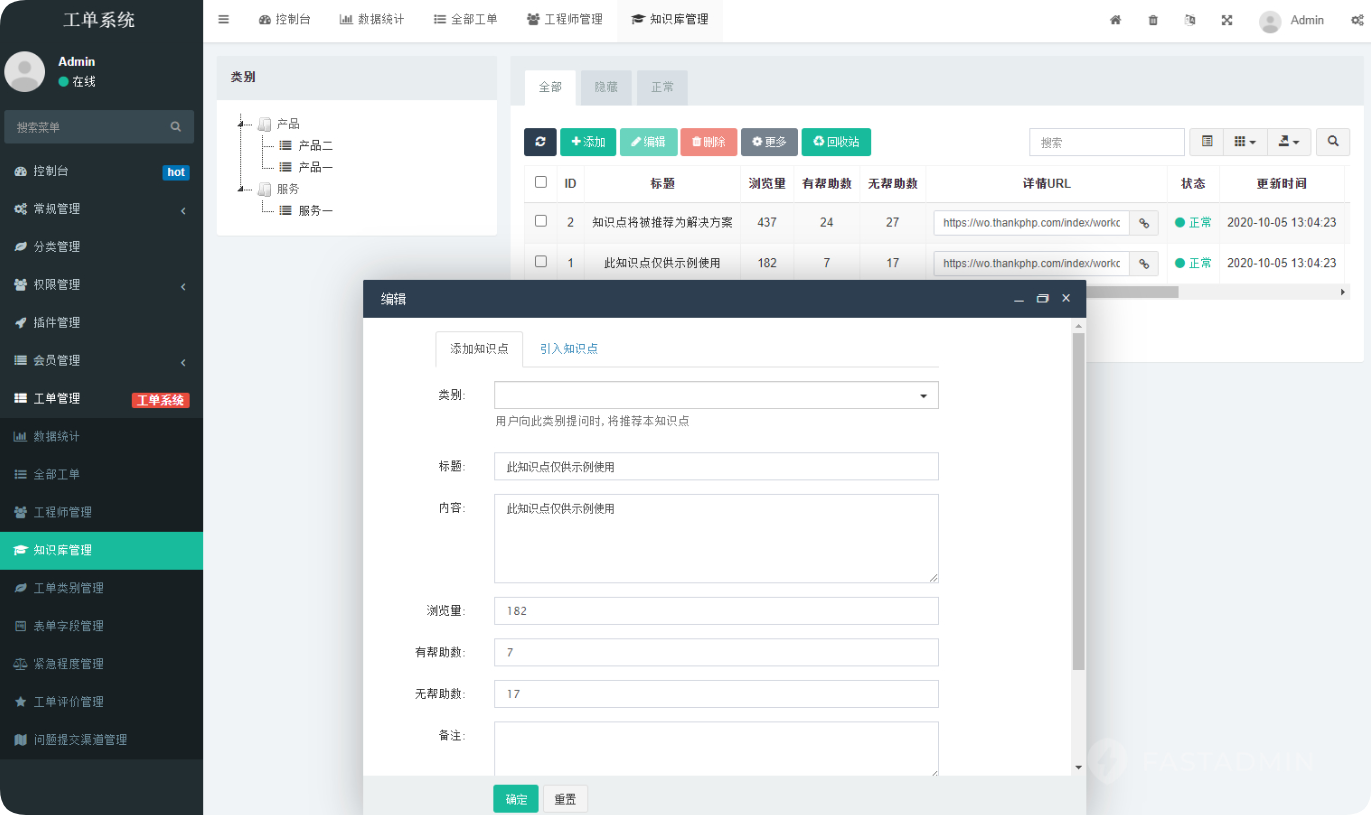Select the checkbox for row ID 2
The width and height of the screenshot is (1371, 815).
(541, 222)
